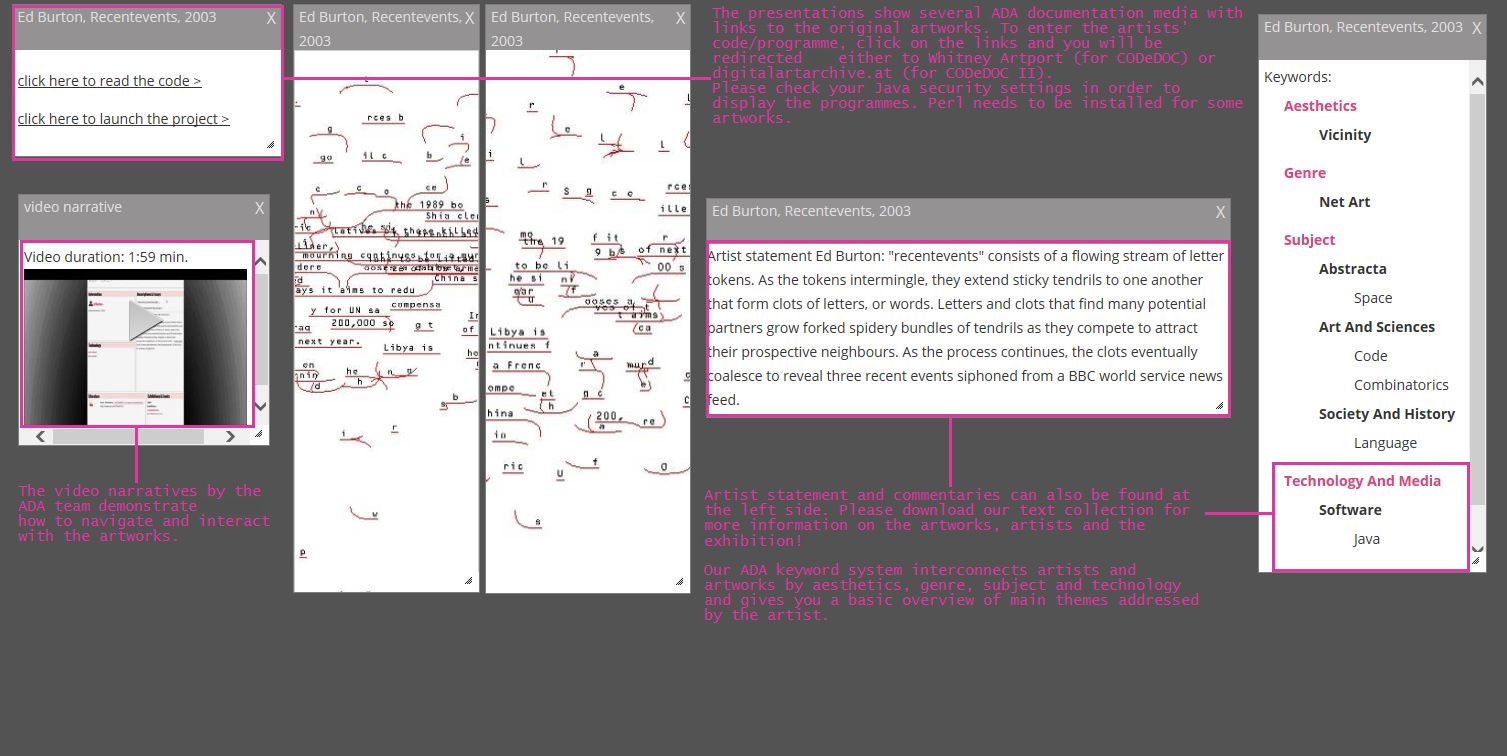Close the panel containing the code links
The width and height of the screenshot is (1507, 756).
pyautogui.click(x=271, y=18)
